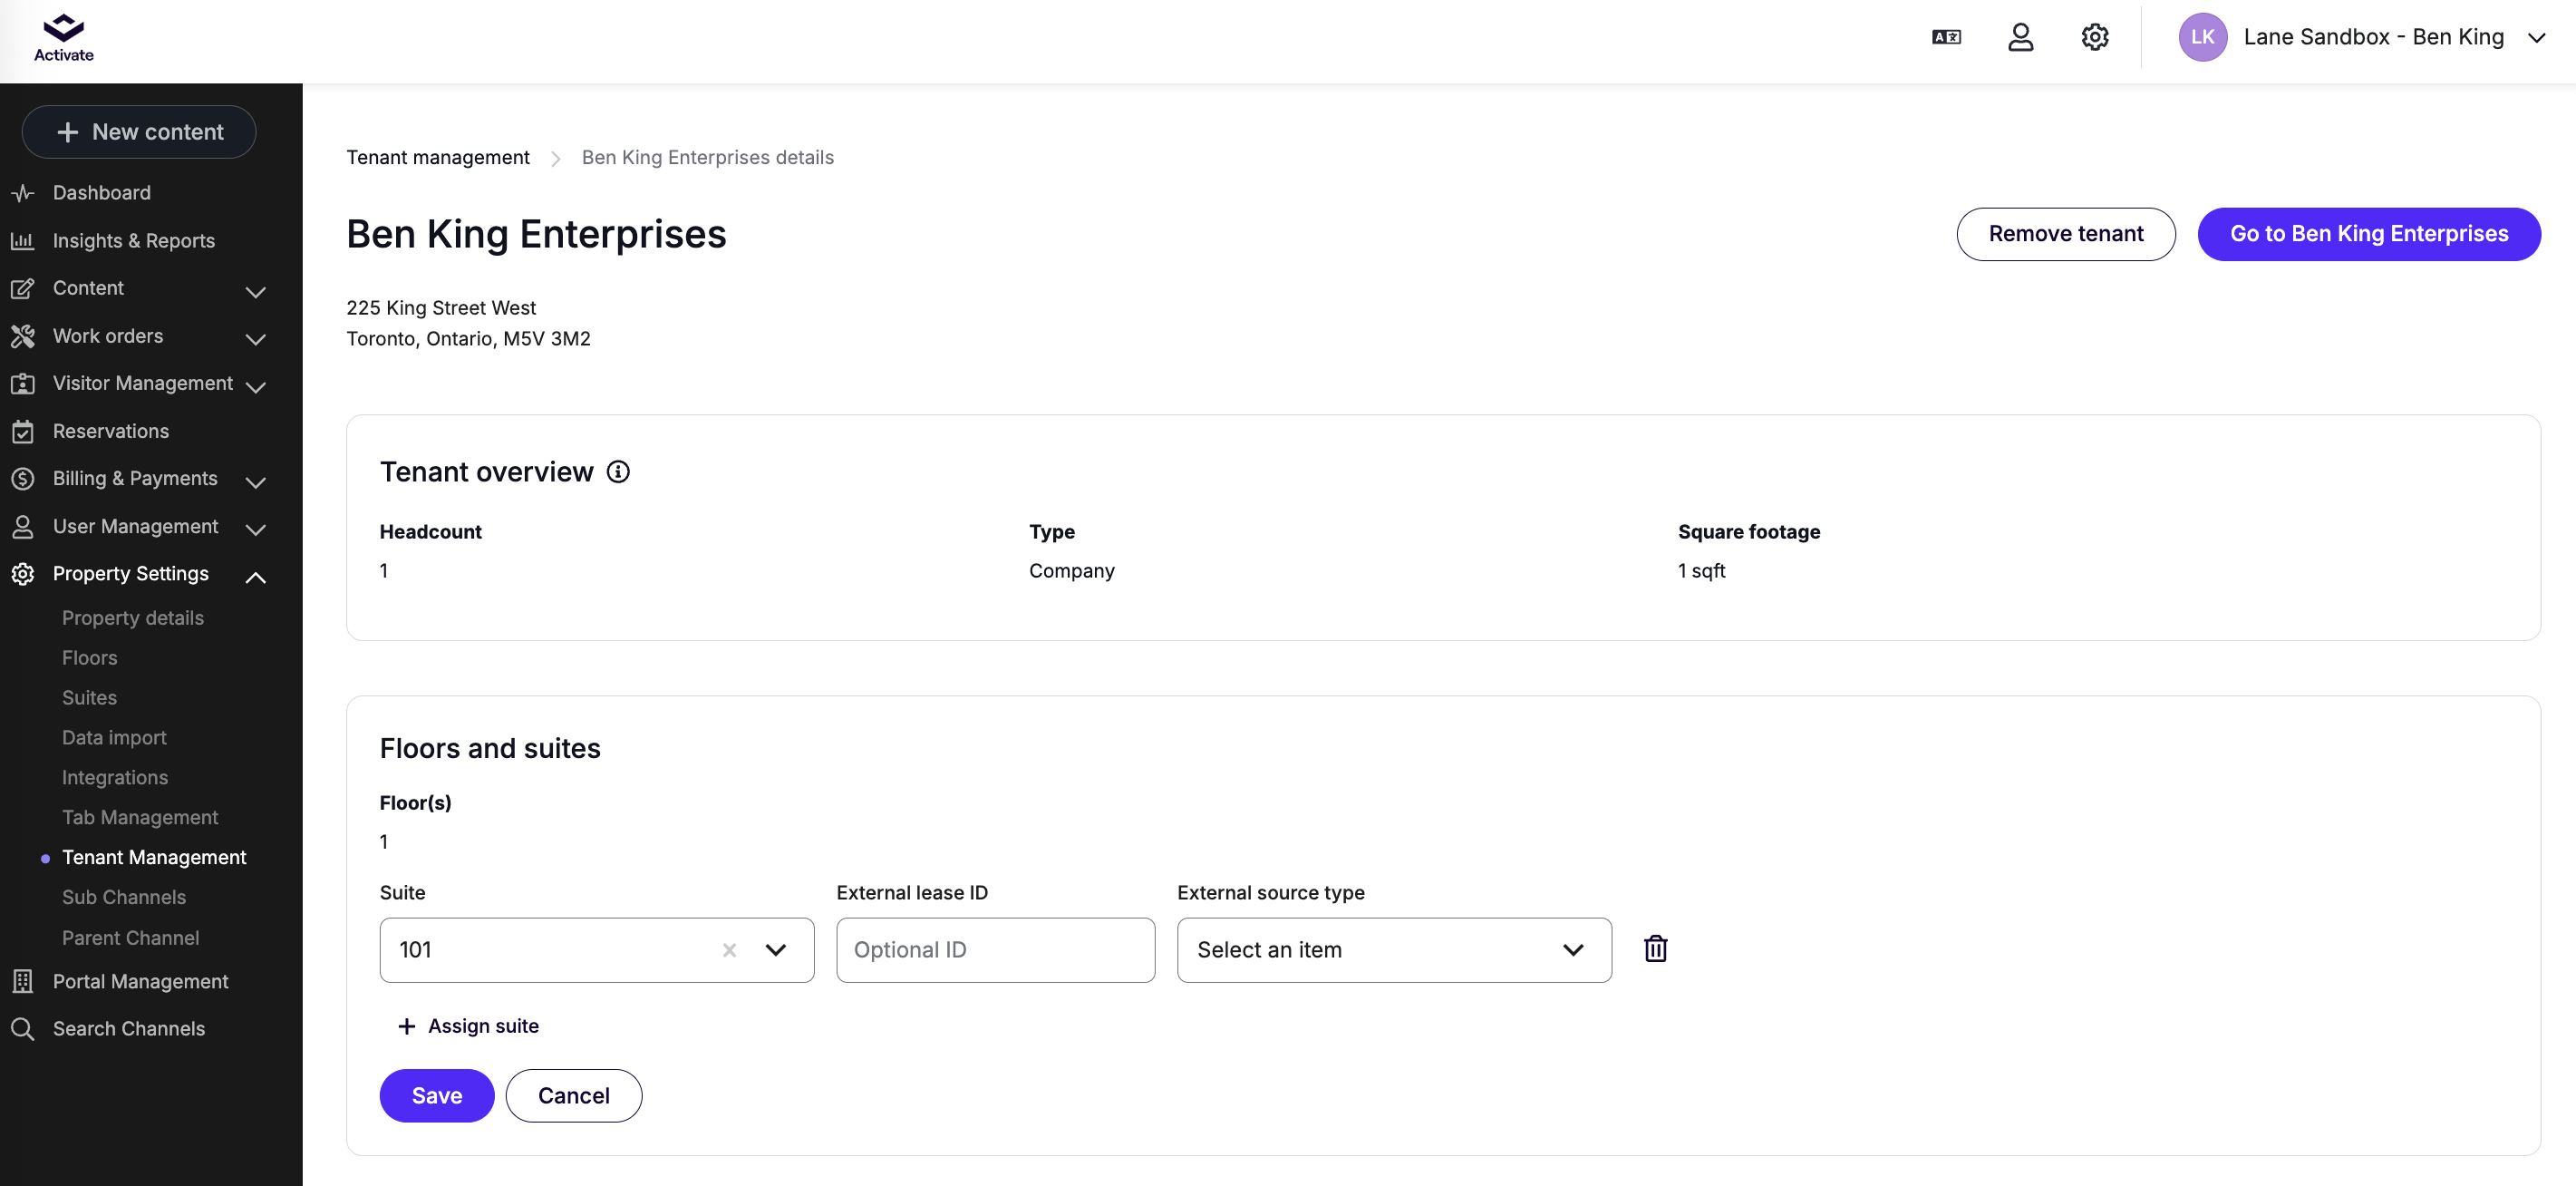Open the Tenant overview info icon
Screen dimensions: 2576x1186
coord(618,471)
